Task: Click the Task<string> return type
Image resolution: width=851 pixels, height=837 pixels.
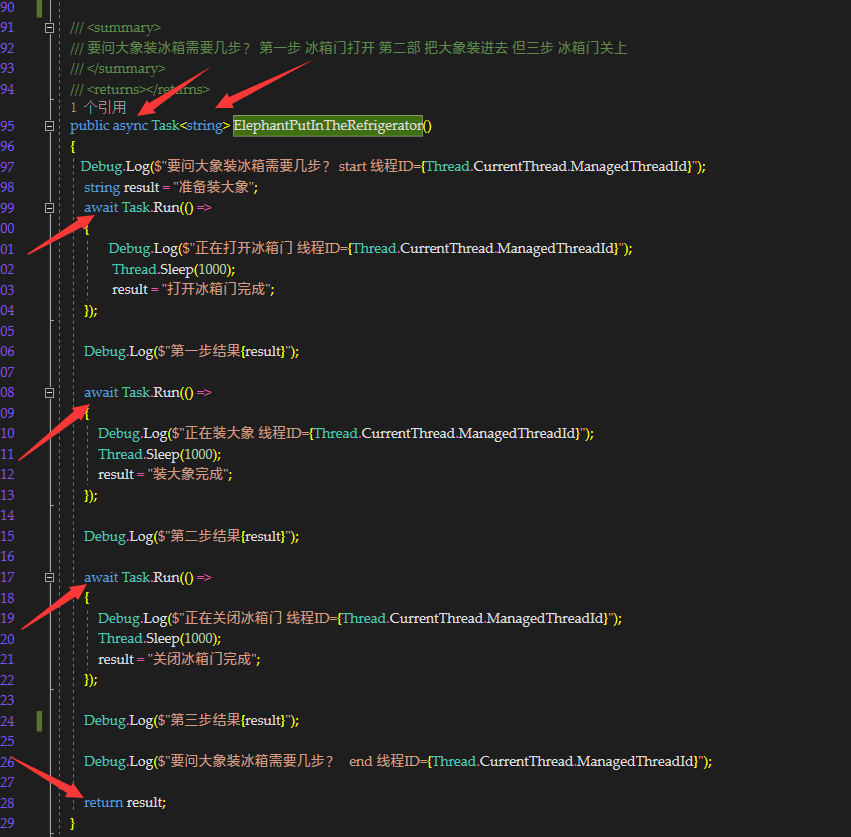Action: pyautogui.click(x=191, y=126)
